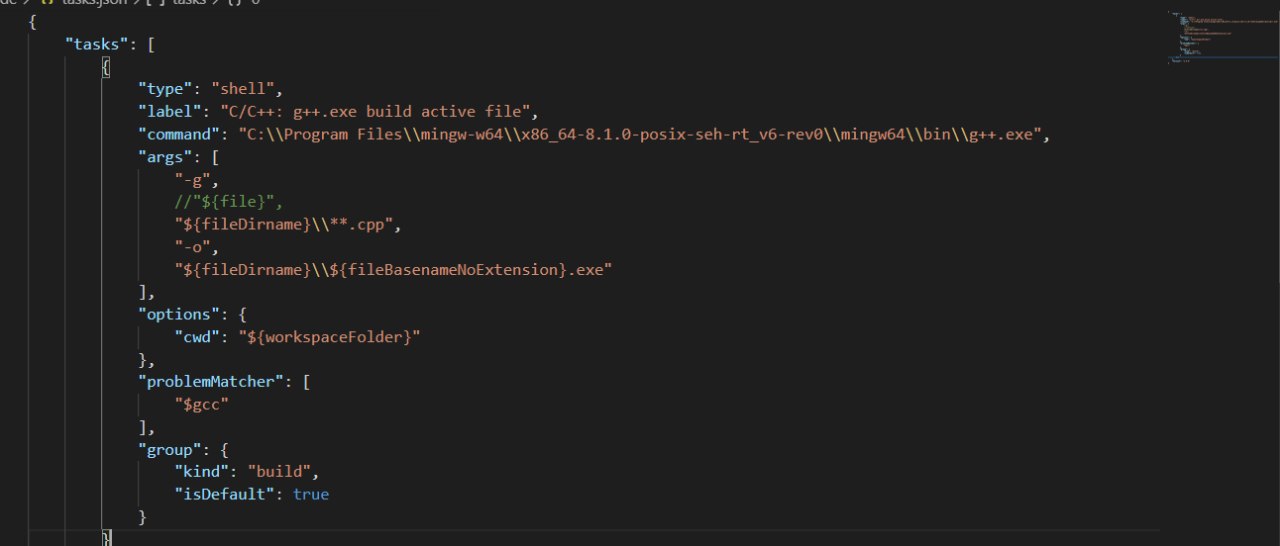Click the isDefault true value

pyautogui.click(x=310, y=494)
